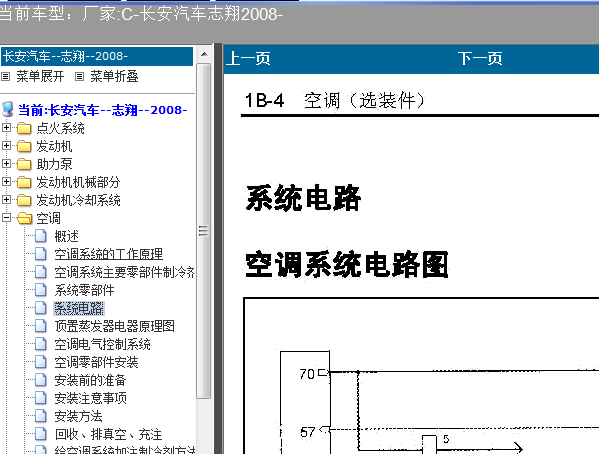
Task: Open 系统零部件 page
Action: coord(84,290)
